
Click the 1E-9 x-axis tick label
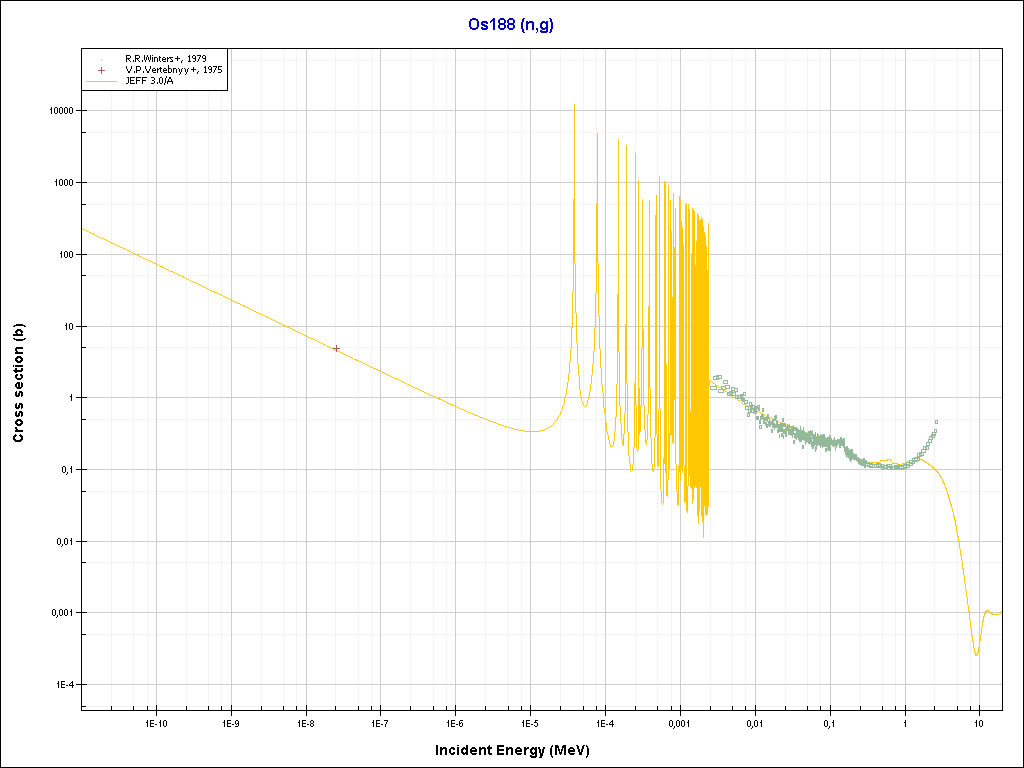[231, 722]
